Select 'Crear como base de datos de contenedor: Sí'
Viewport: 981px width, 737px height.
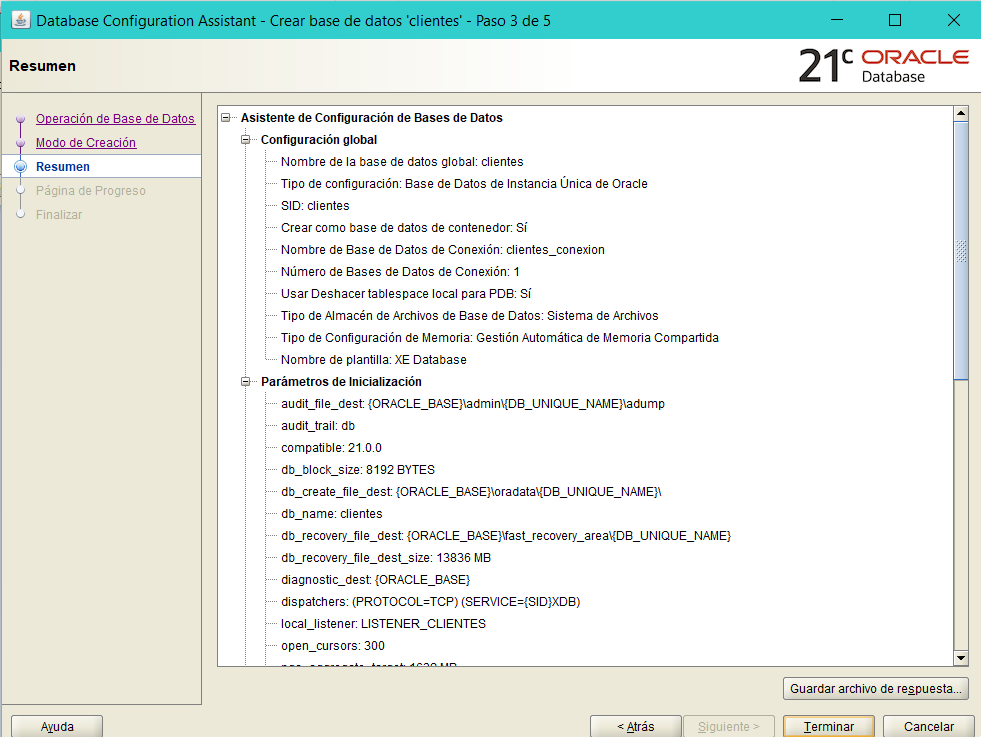404,228
